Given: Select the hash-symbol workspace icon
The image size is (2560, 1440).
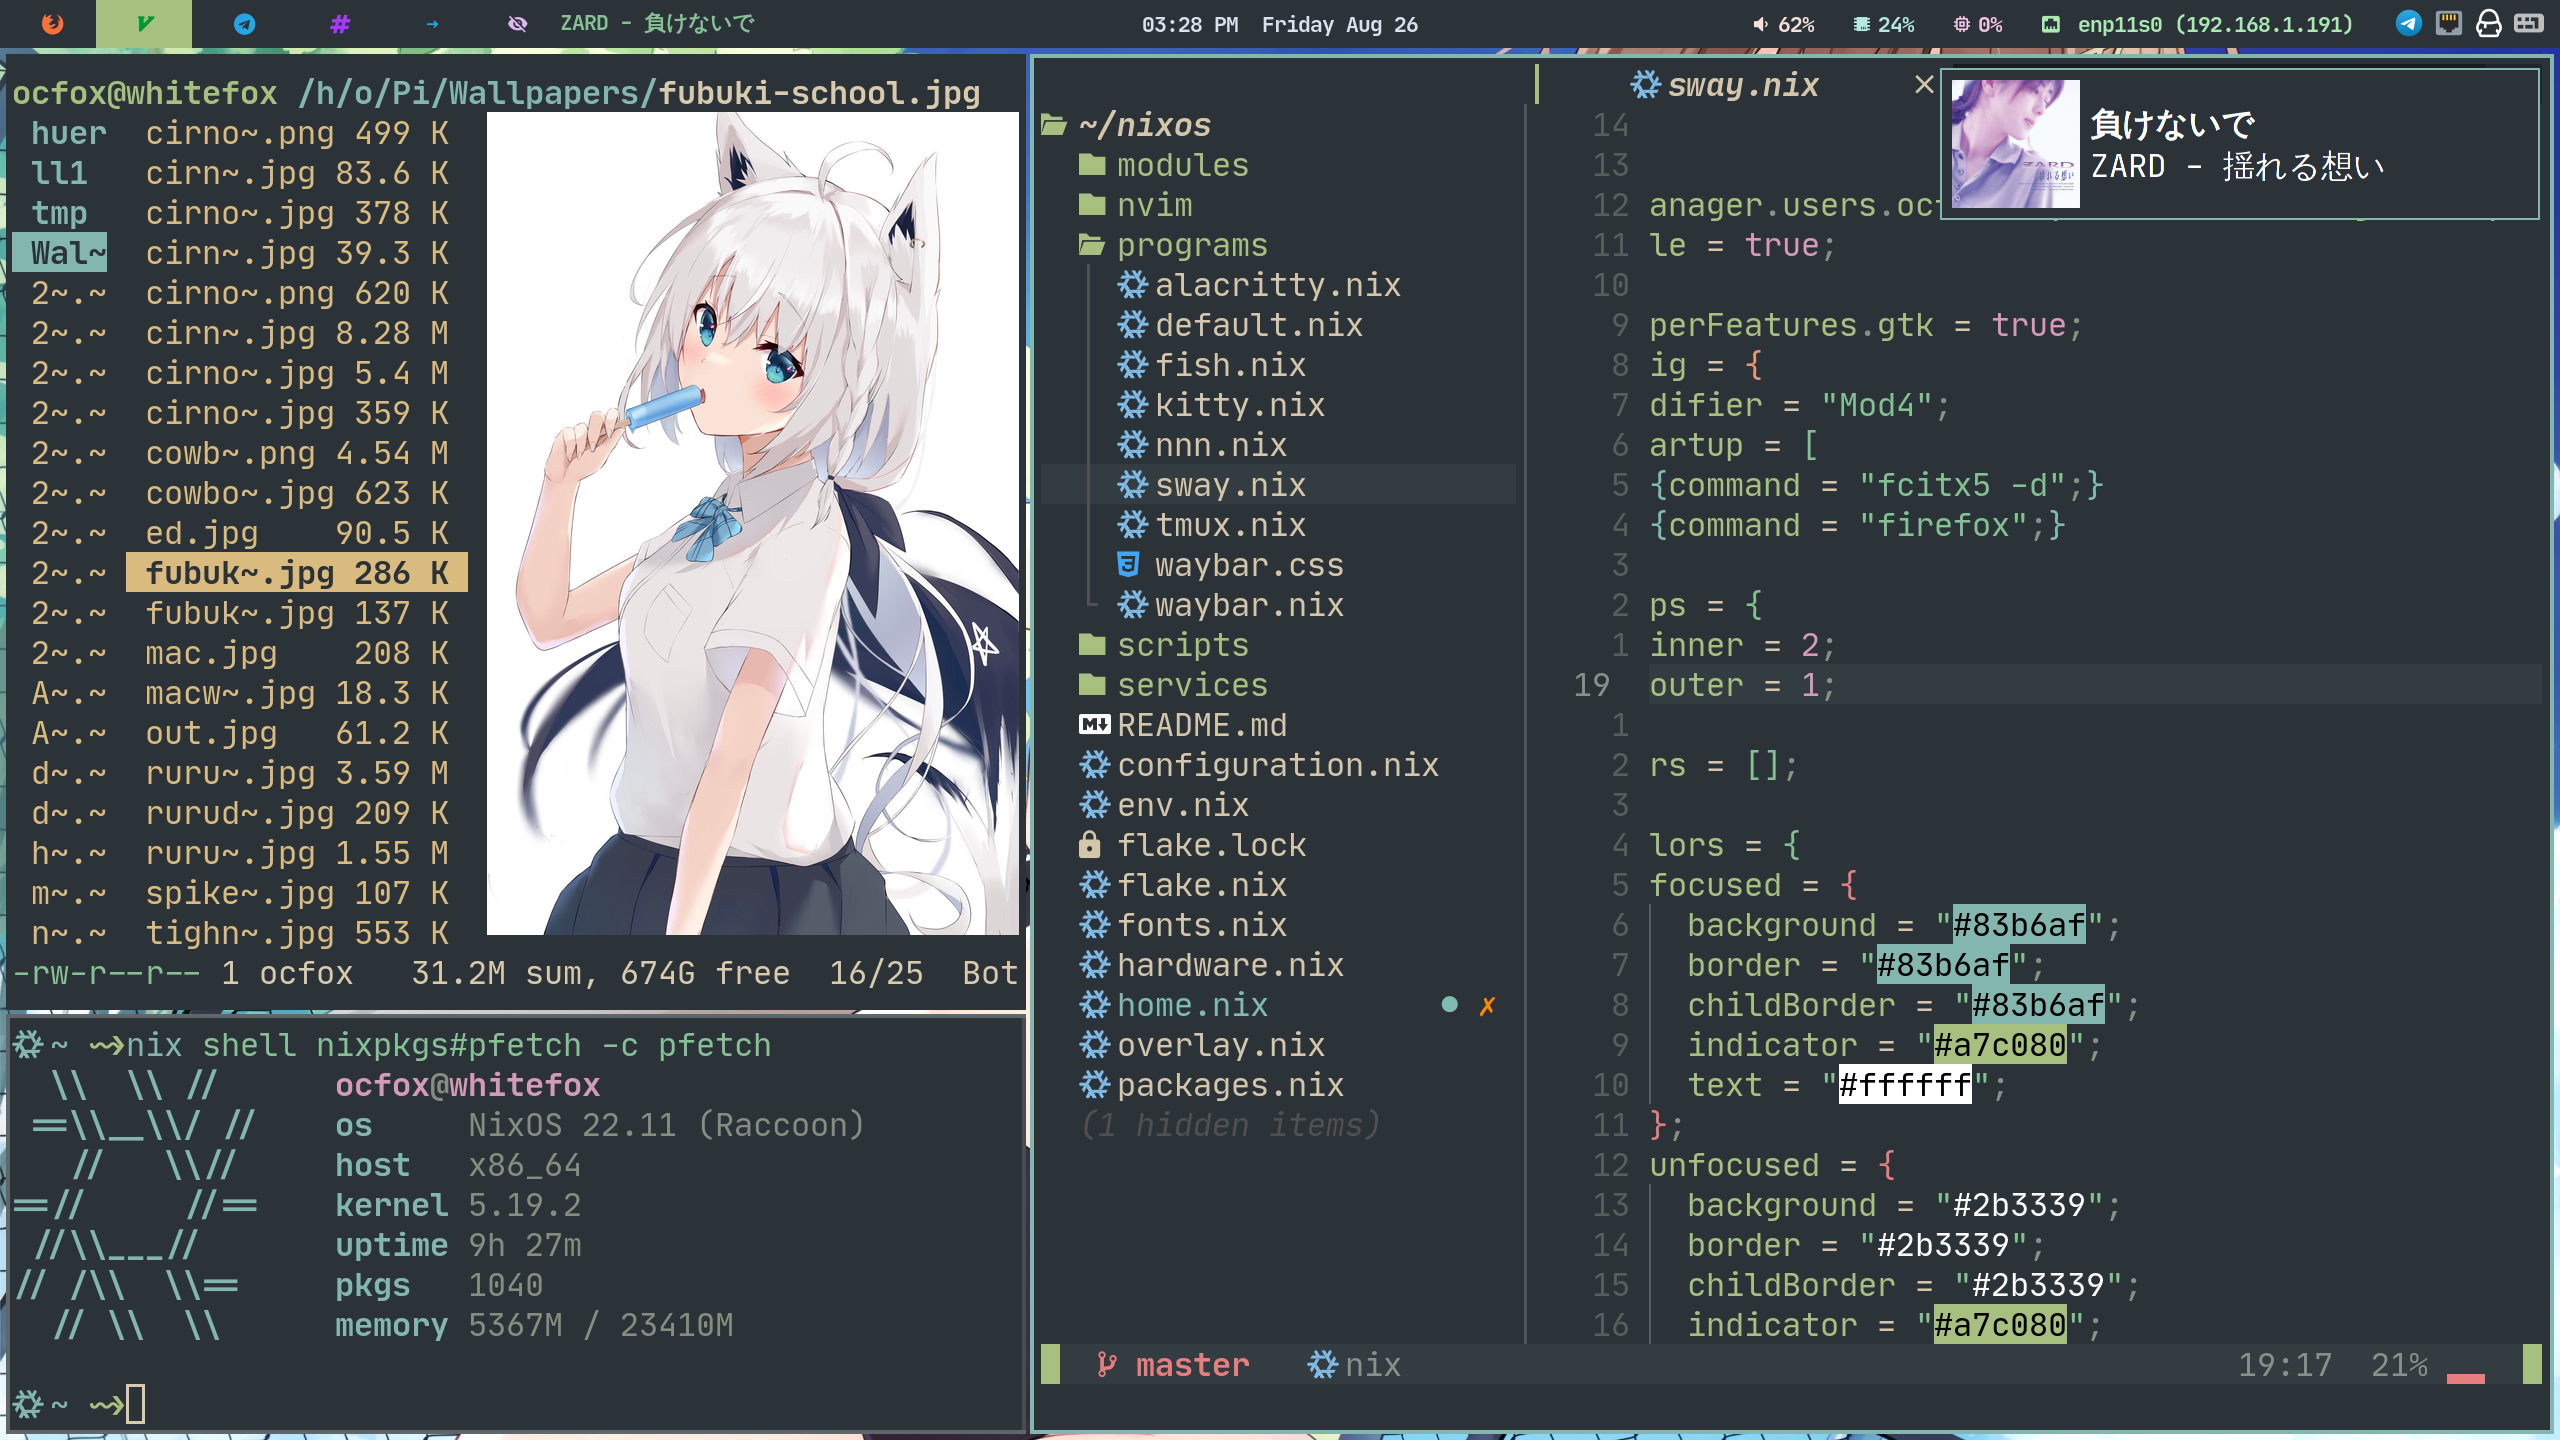Looking at the screenshot, I should tap(340, 24).
